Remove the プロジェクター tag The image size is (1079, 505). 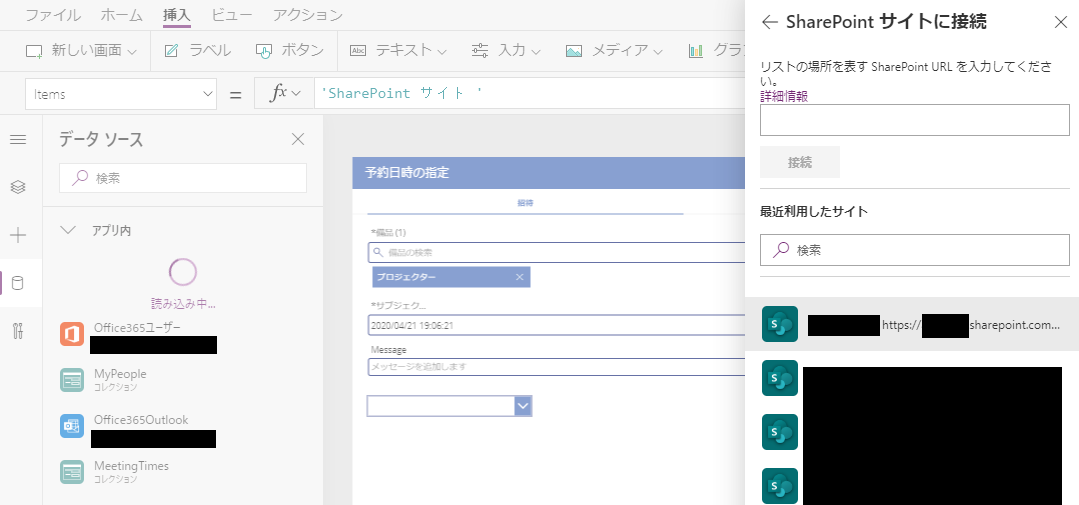tap(520, 277)
